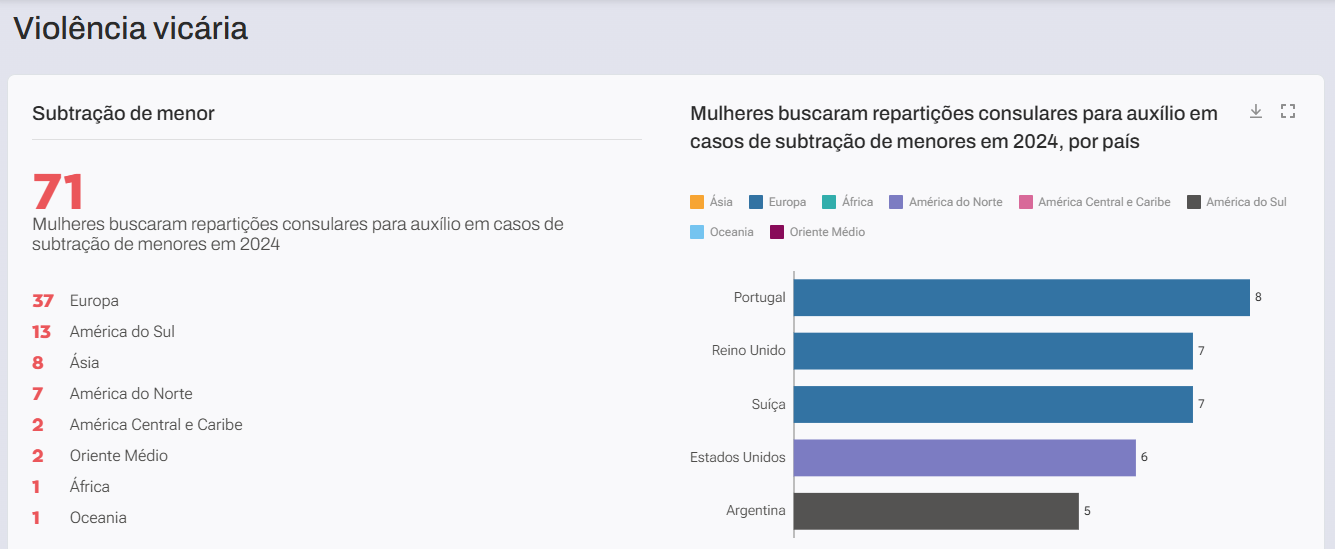
Task: Toggle the África legend series
Action: click(847, 202)
